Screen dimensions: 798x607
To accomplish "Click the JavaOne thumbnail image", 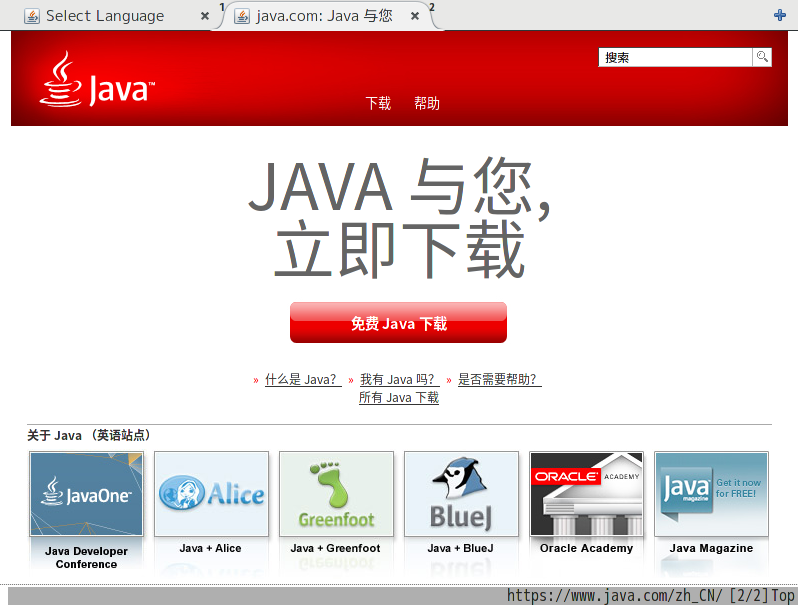I will 87,494.
